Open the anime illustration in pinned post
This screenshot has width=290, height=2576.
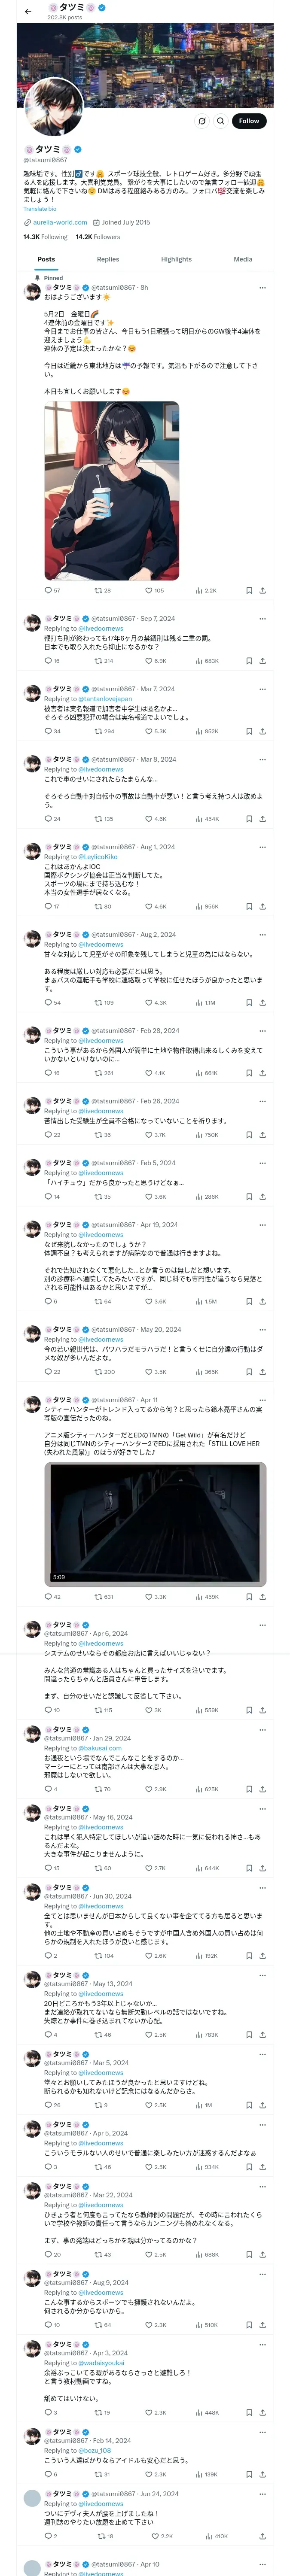point(111,490)
